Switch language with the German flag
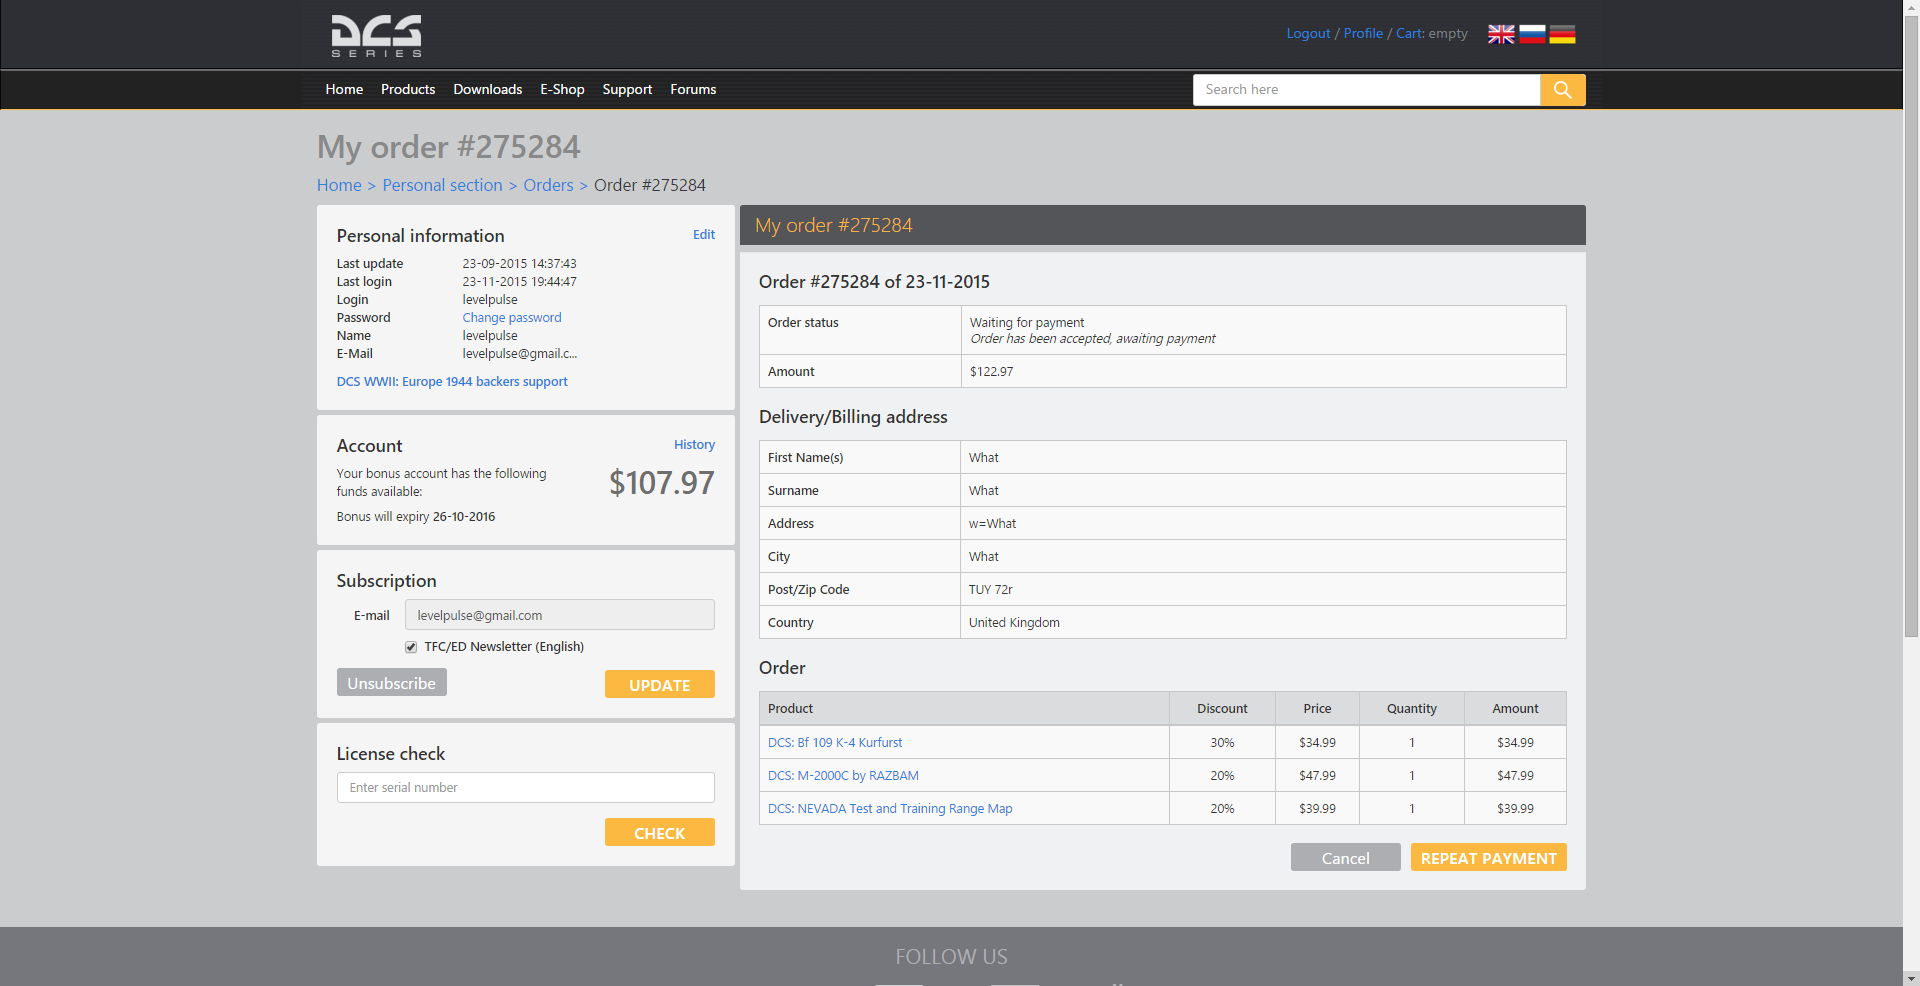The width and height of the screenshot is (1920, 986). (1562, 34)
